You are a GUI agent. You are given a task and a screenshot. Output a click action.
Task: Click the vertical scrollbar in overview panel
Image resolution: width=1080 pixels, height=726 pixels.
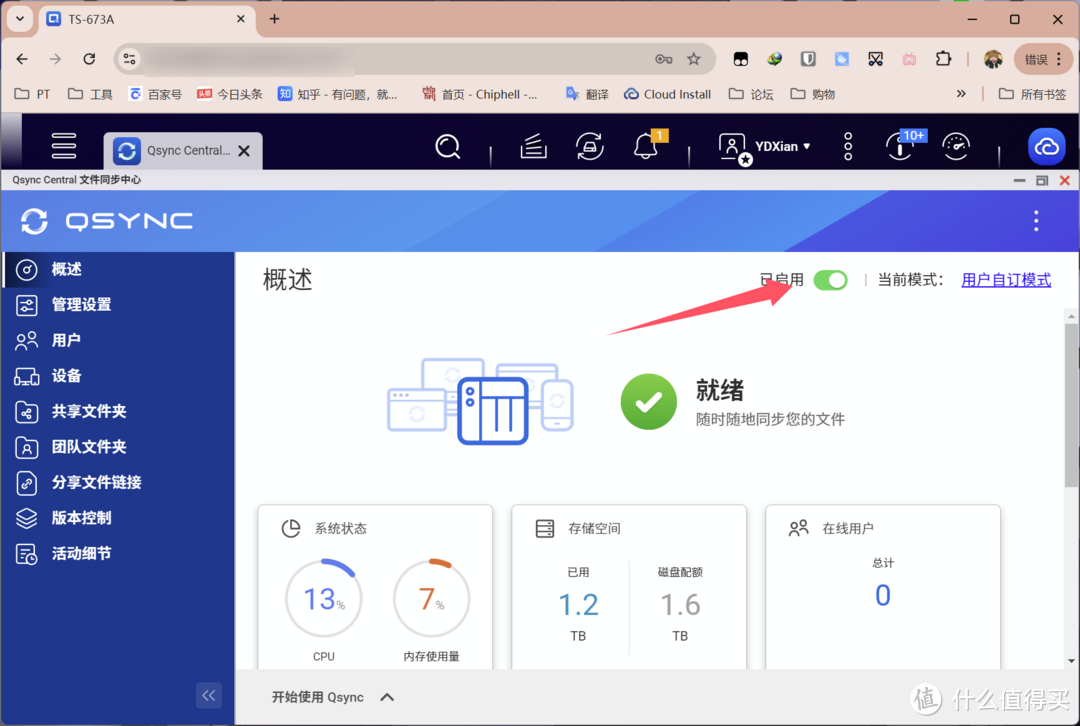[x=1071, y=400]
